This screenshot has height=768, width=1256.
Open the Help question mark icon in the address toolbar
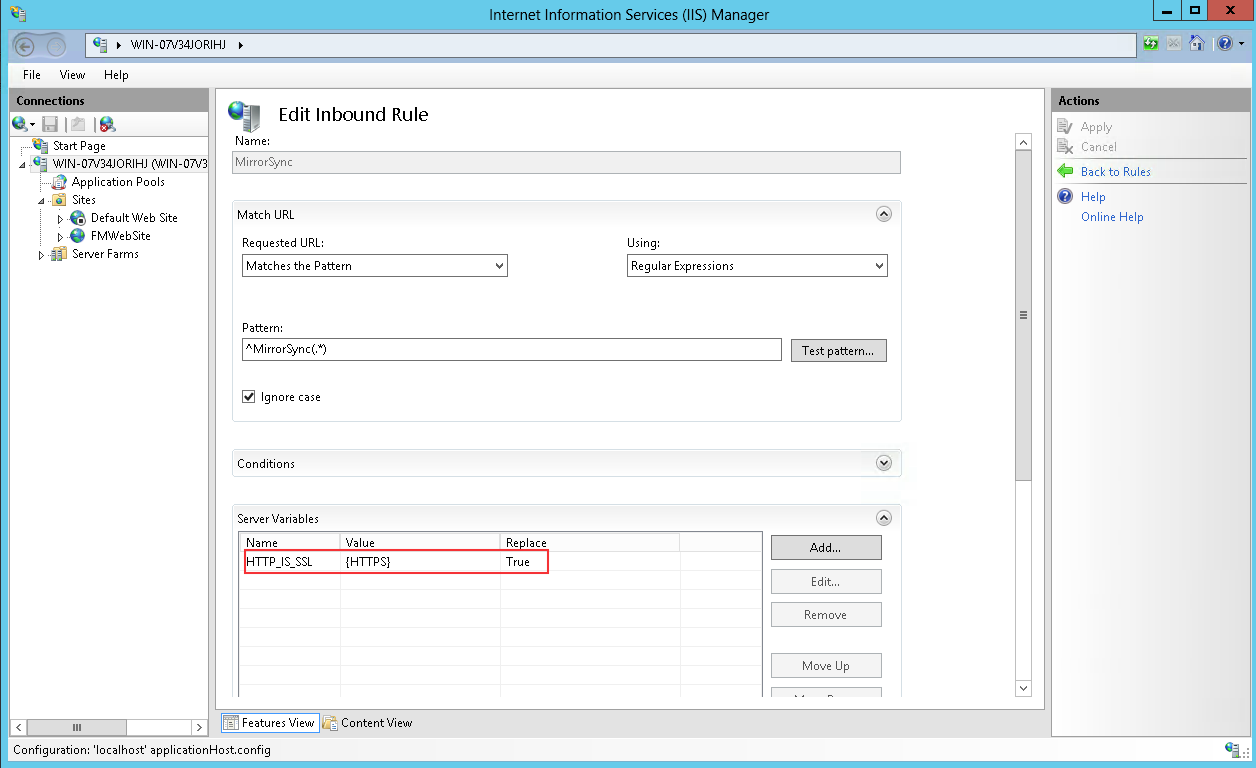coord(1224,44)
